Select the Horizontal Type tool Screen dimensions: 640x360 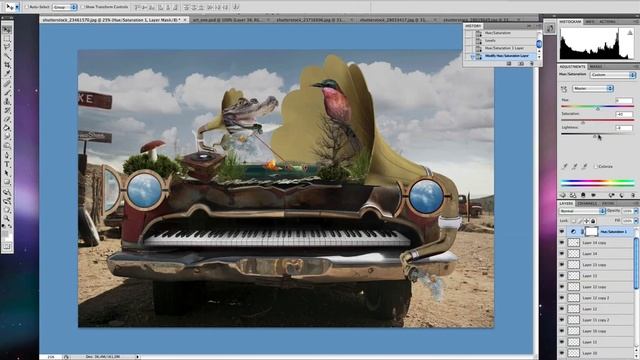[x=7, y=164]
